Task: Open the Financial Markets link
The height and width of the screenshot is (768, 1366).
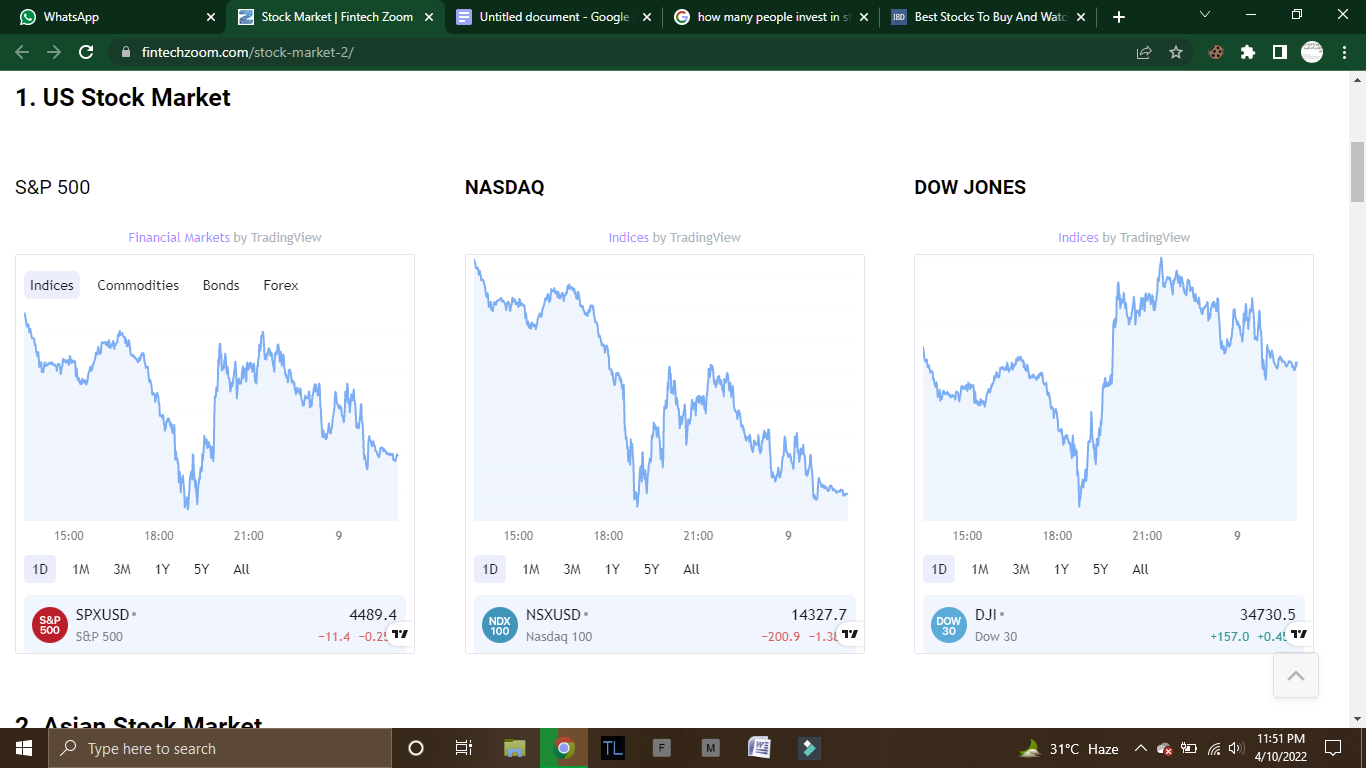Action: pos(179,237)
